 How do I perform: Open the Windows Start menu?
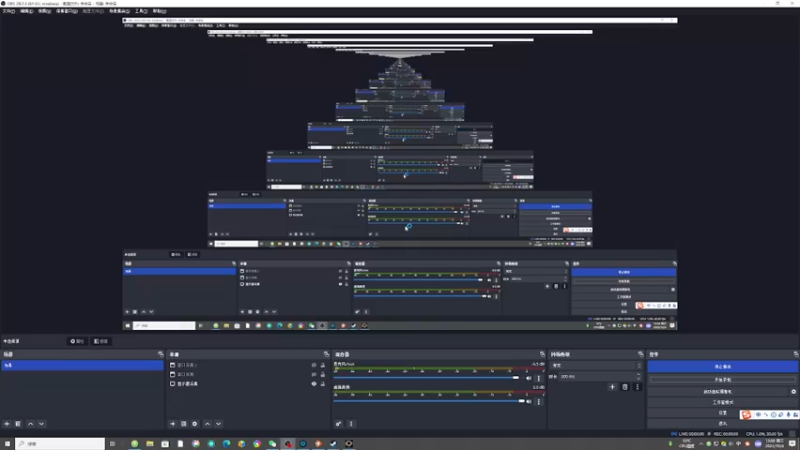[x=7, y=444]
